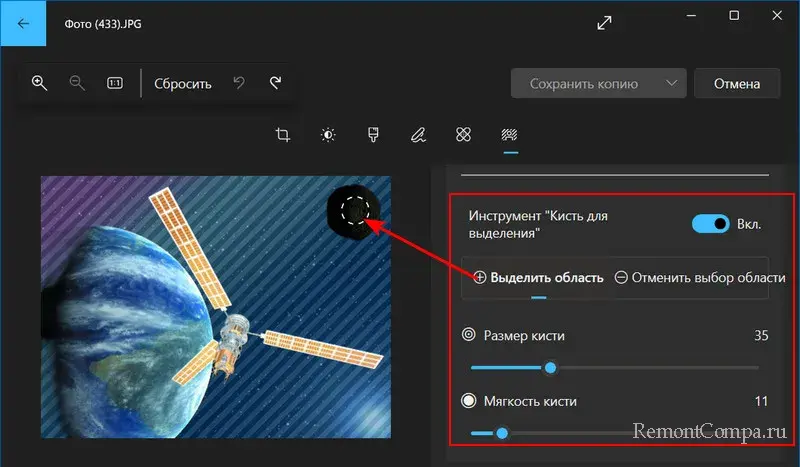Open the erase tool with four-circles icon
Screen dimensions: 800x467
[x=464, y=135]
